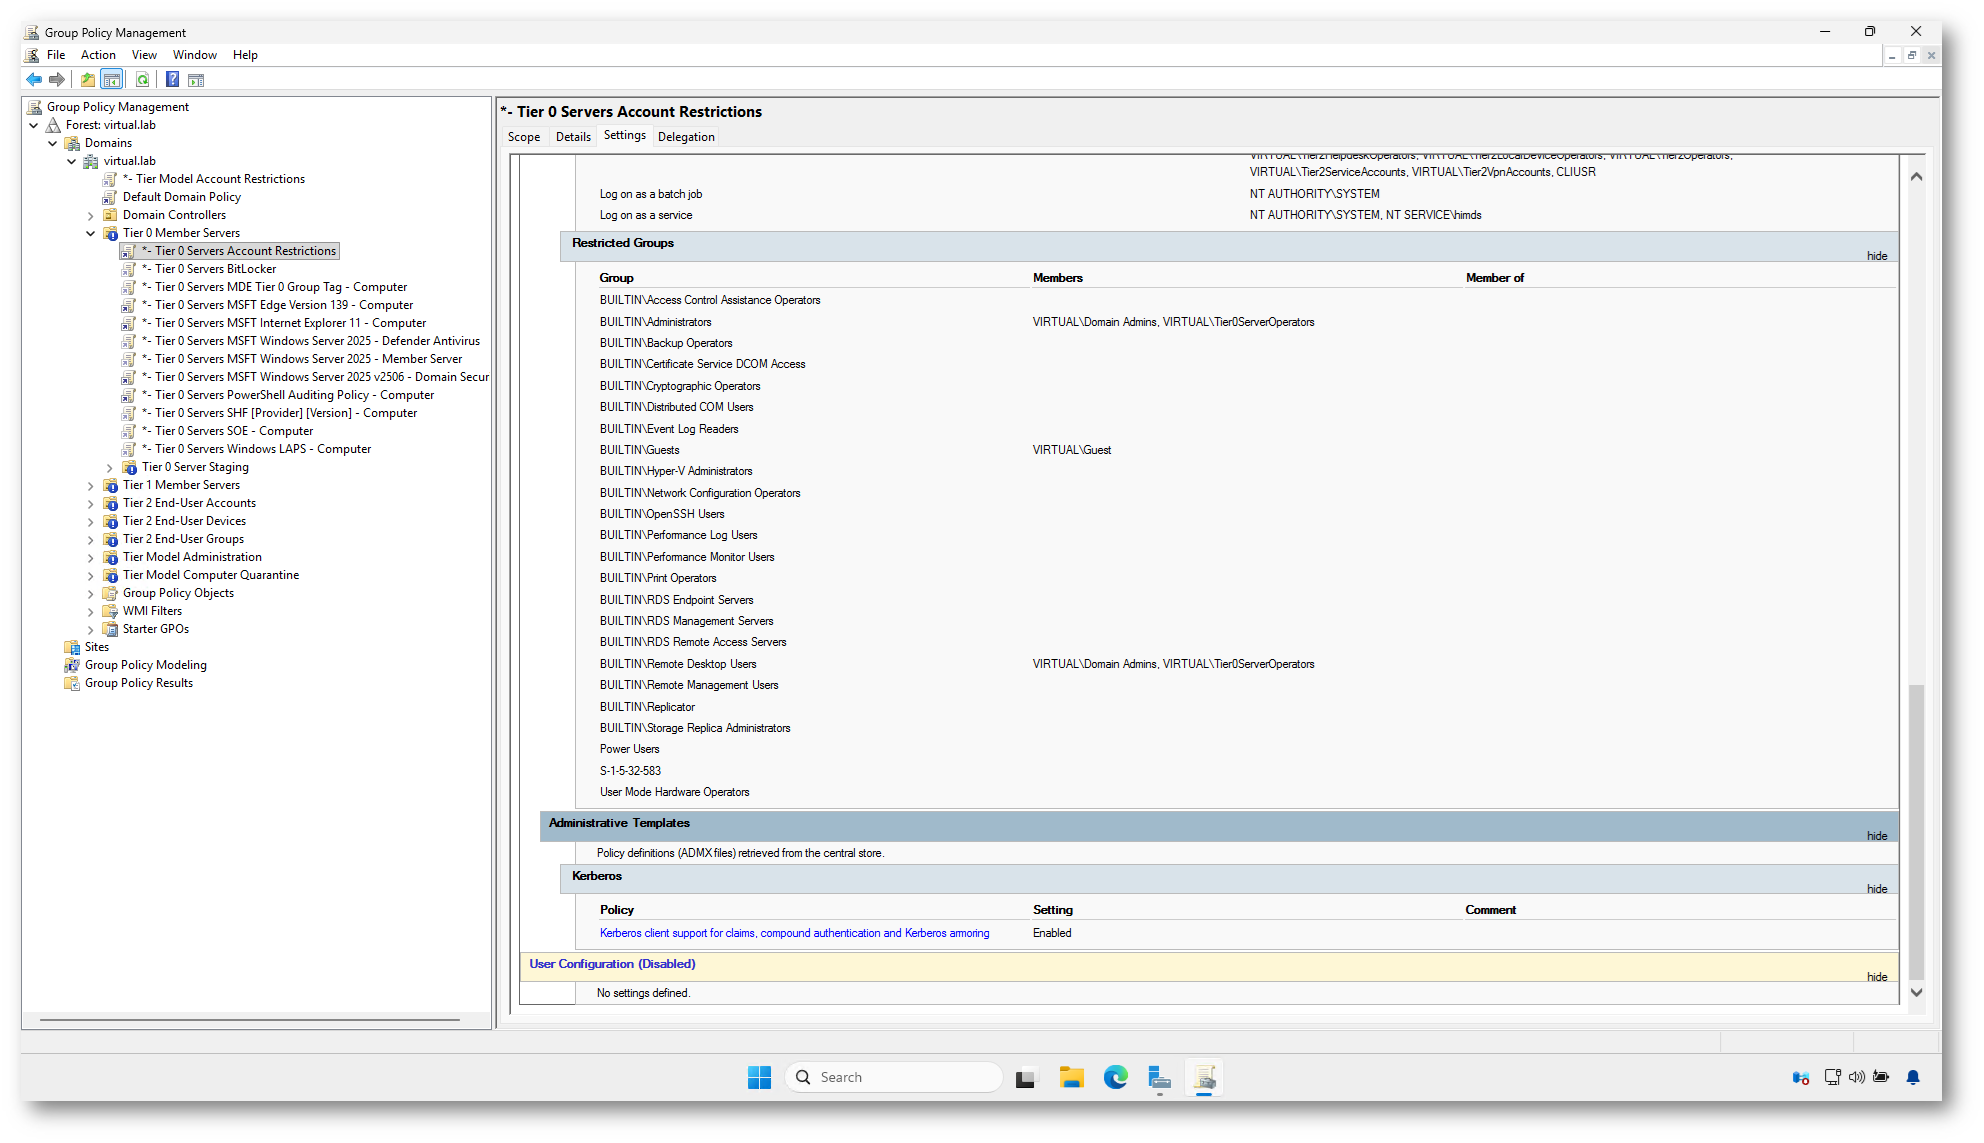
Task: Open Windows Start menu
Action: click(x=760, y=1077)
